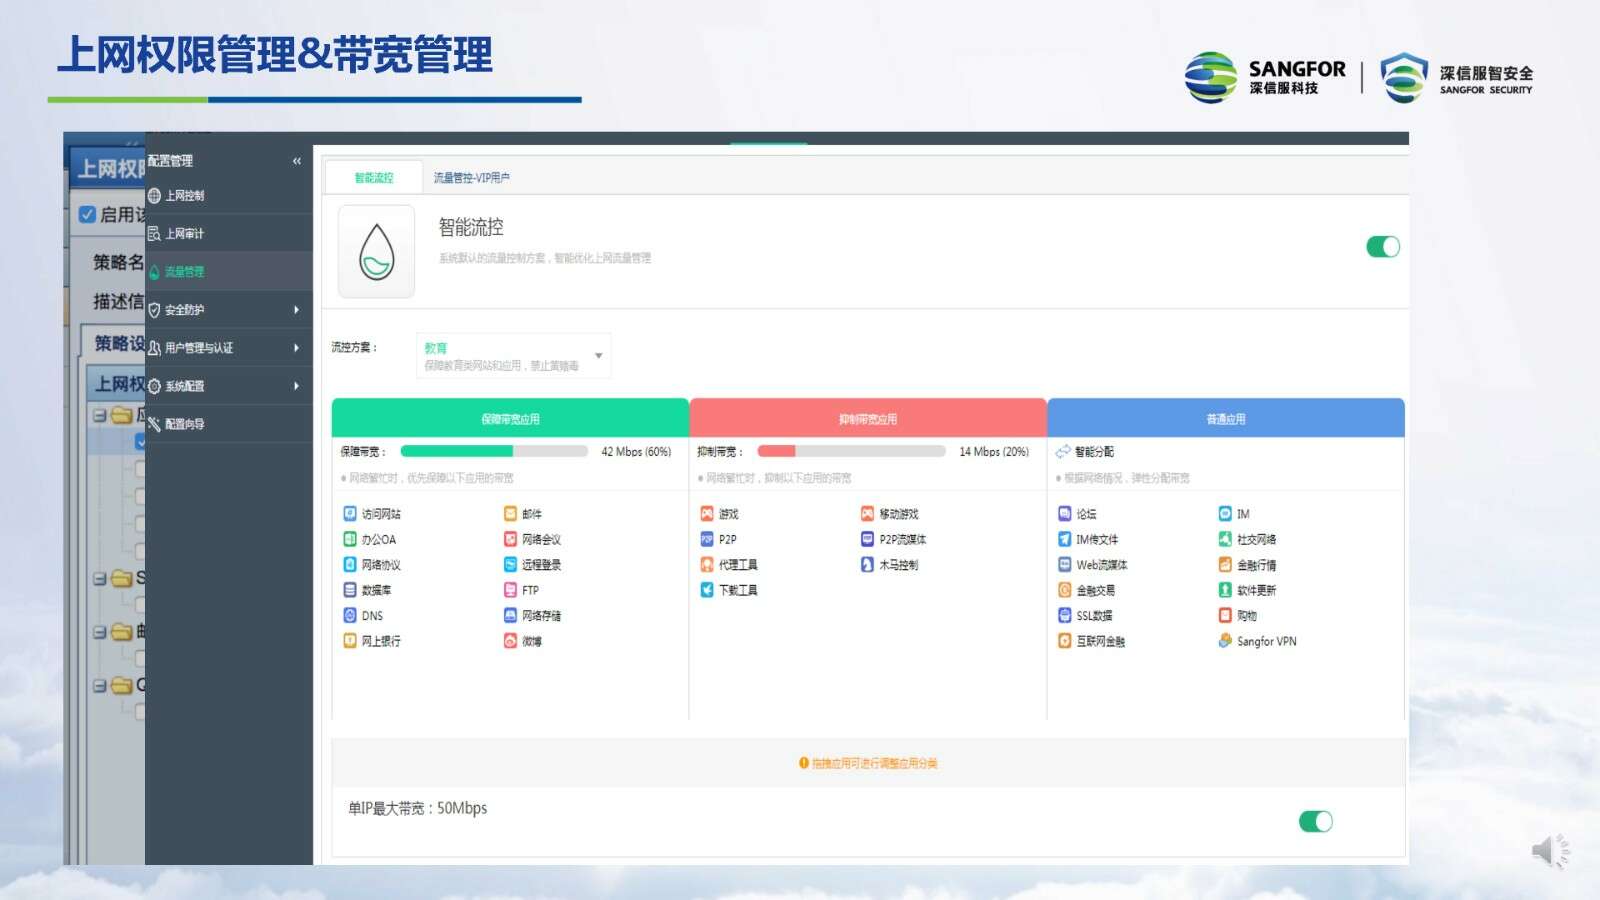Click the 单IP最大带宽 : 50Mbps text
Image resolution: width=1600 pixels, height=900 pixels.
click(418, 808)
